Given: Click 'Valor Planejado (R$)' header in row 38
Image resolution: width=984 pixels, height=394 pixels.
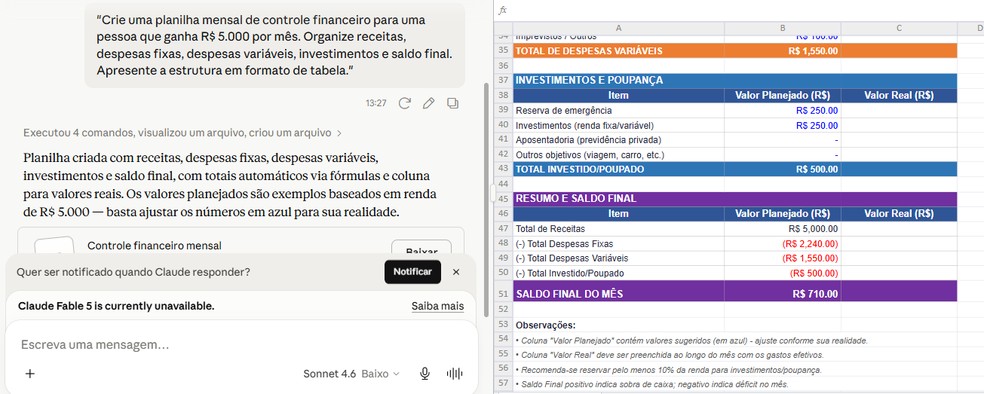Looking at the screenshot, I should point(783,95).
